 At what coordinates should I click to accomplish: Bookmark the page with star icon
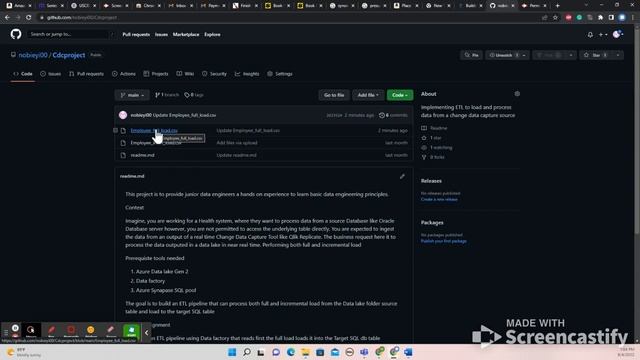pos(555,18)
